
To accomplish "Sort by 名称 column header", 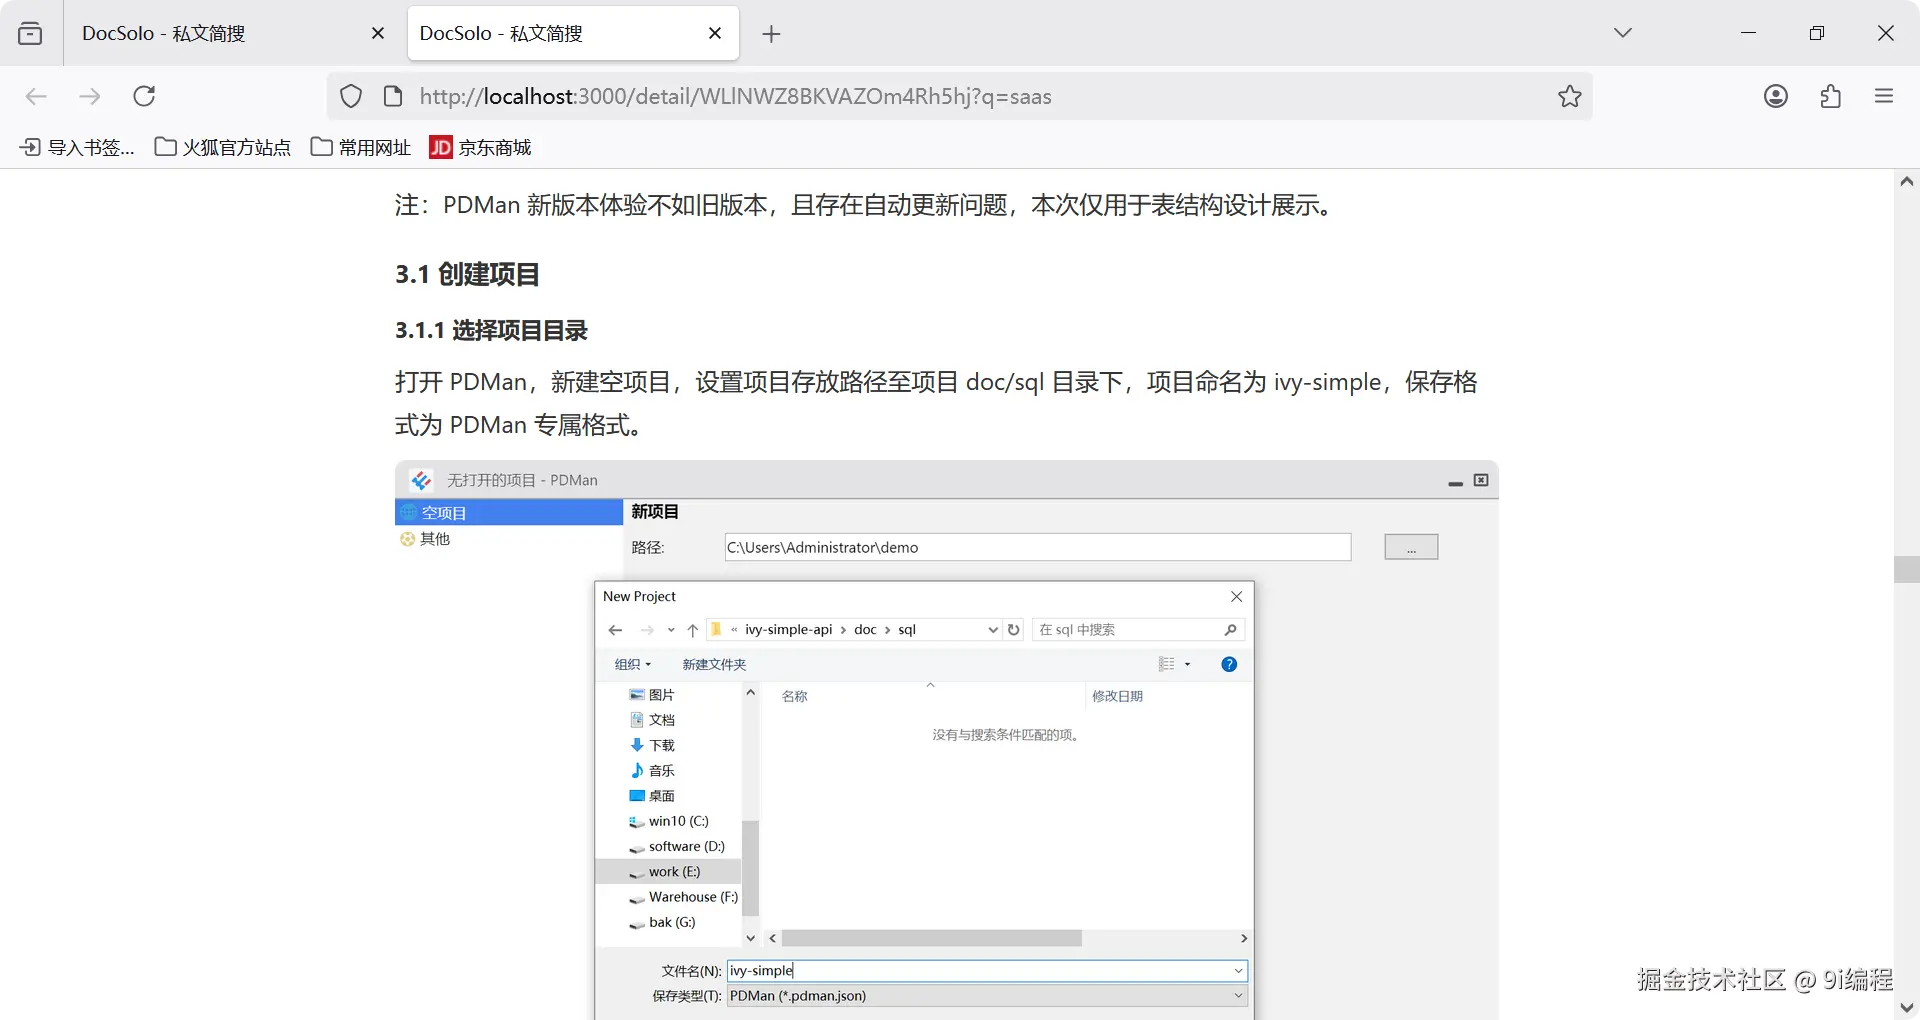I will [795, 696].
